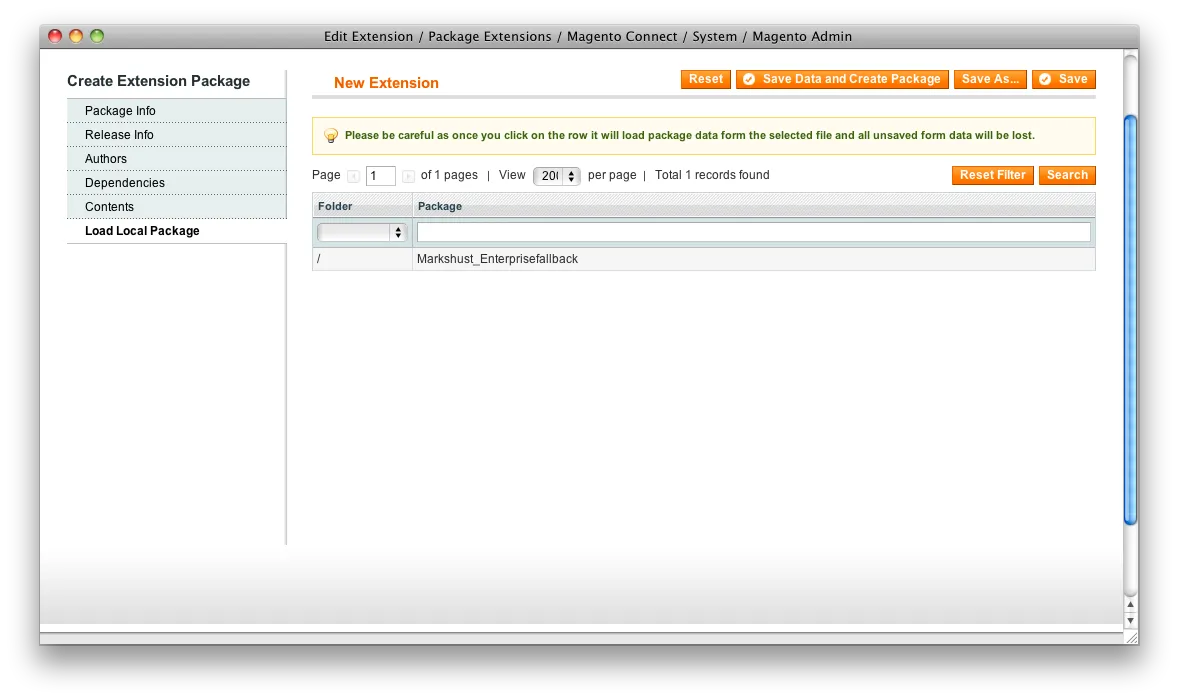Switch to the Package Info tab
The image size is (1178, 699).
coord(119,111)
